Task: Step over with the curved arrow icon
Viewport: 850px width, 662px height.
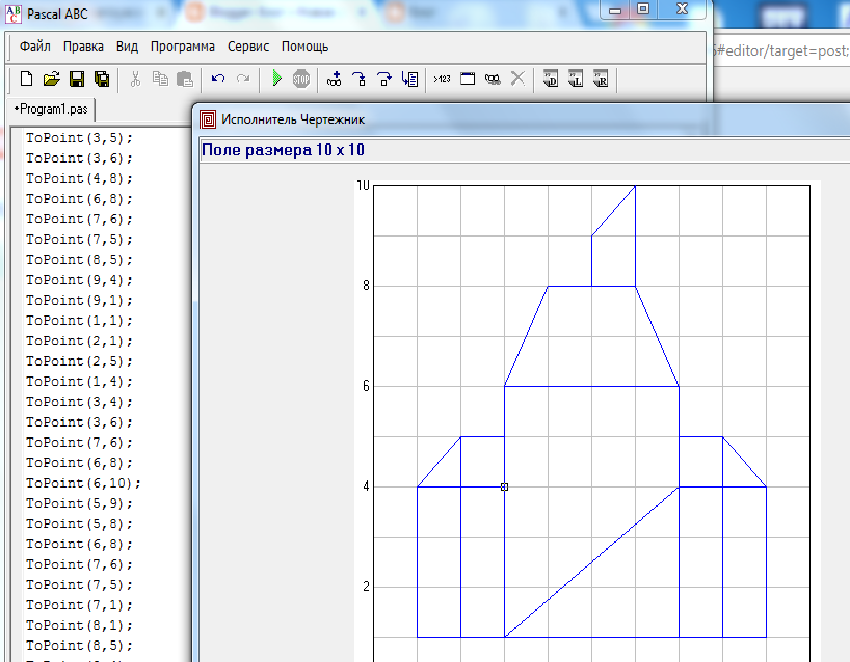Action: [384, 79]
